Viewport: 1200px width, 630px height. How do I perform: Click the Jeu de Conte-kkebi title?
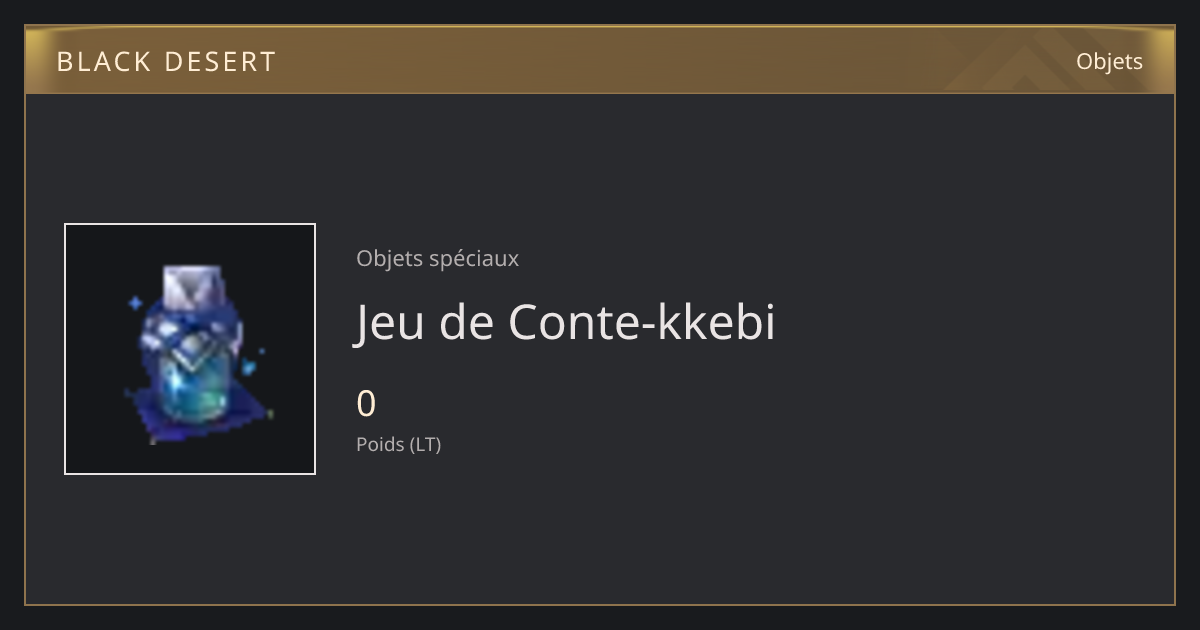[x=565, y=322]
